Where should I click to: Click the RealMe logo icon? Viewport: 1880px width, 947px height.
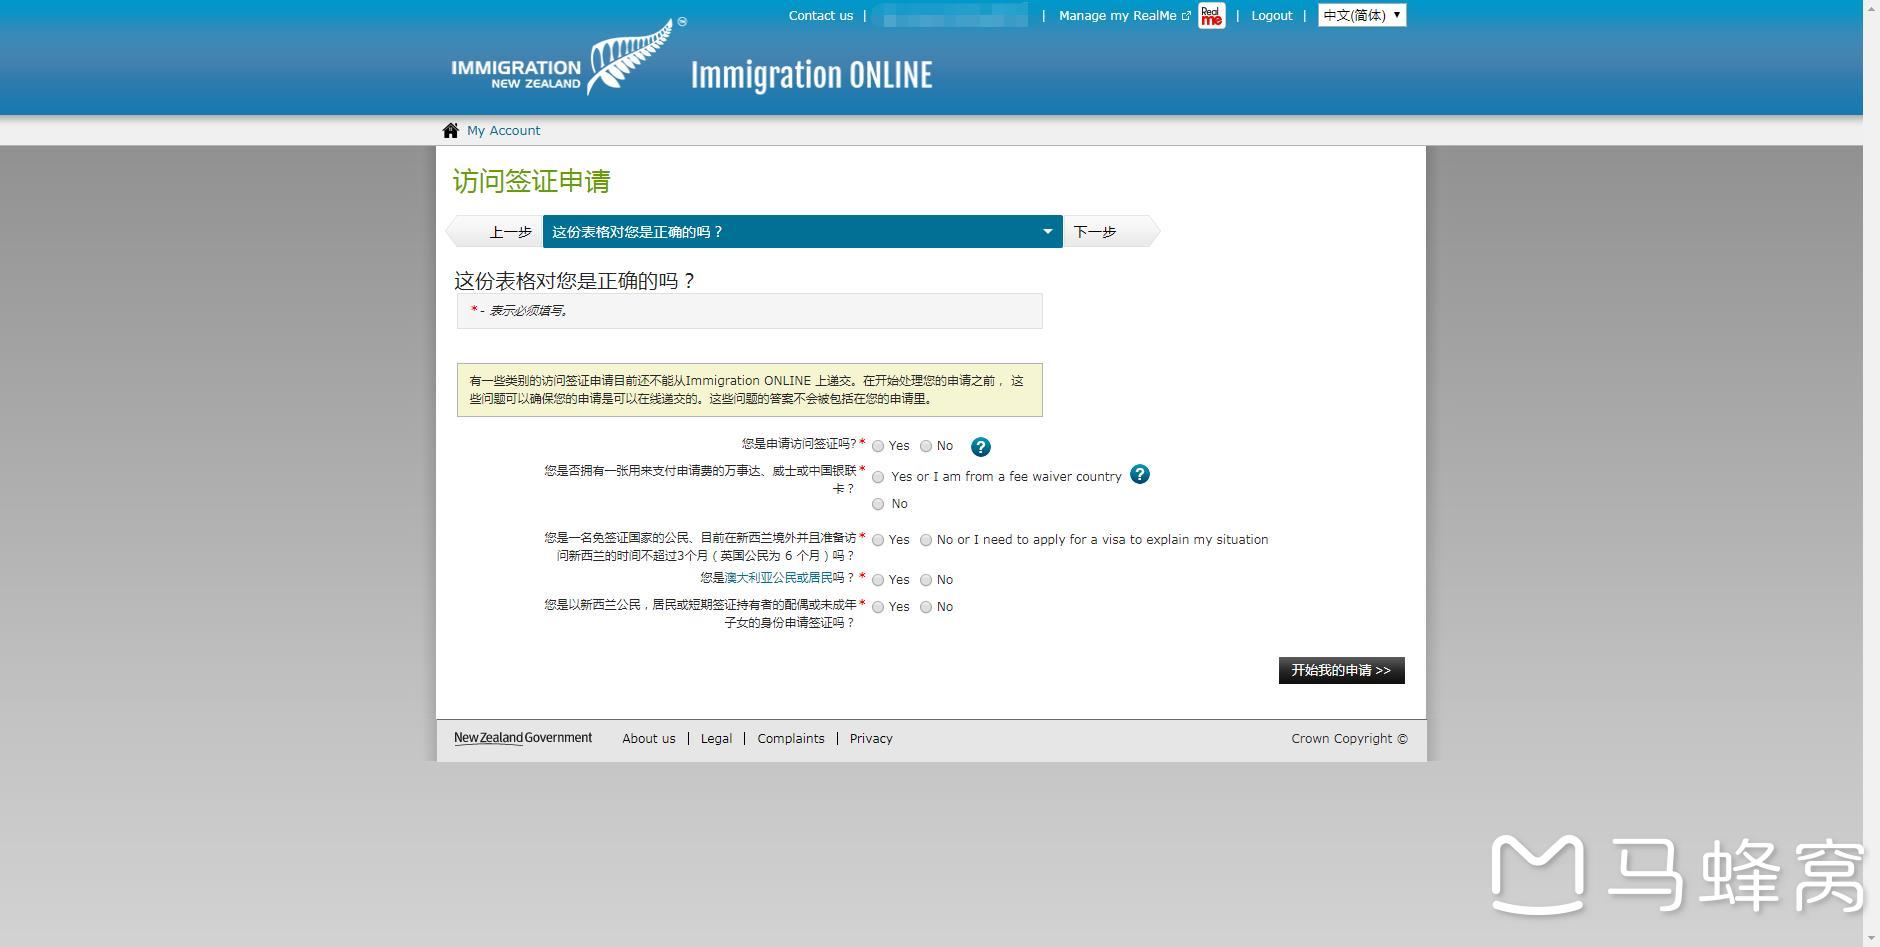[x=1211, y=16]
